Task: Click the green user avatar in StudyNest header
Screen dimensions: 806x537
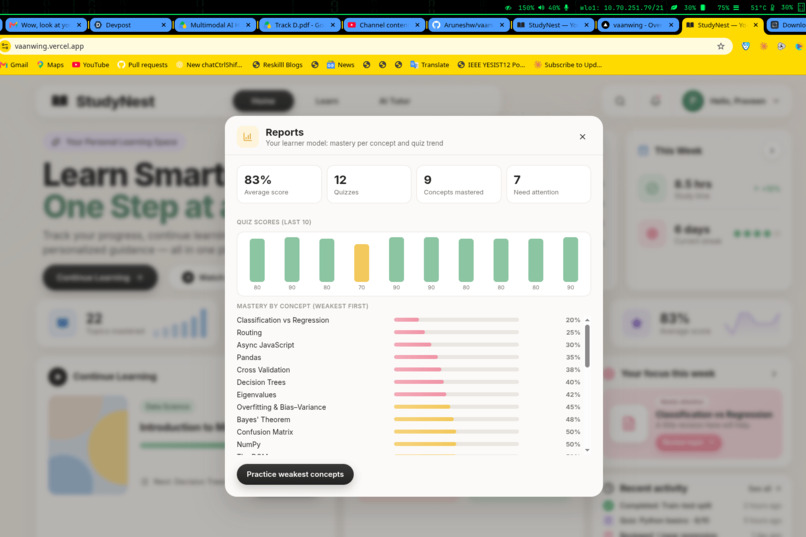Action: point(692,101)
